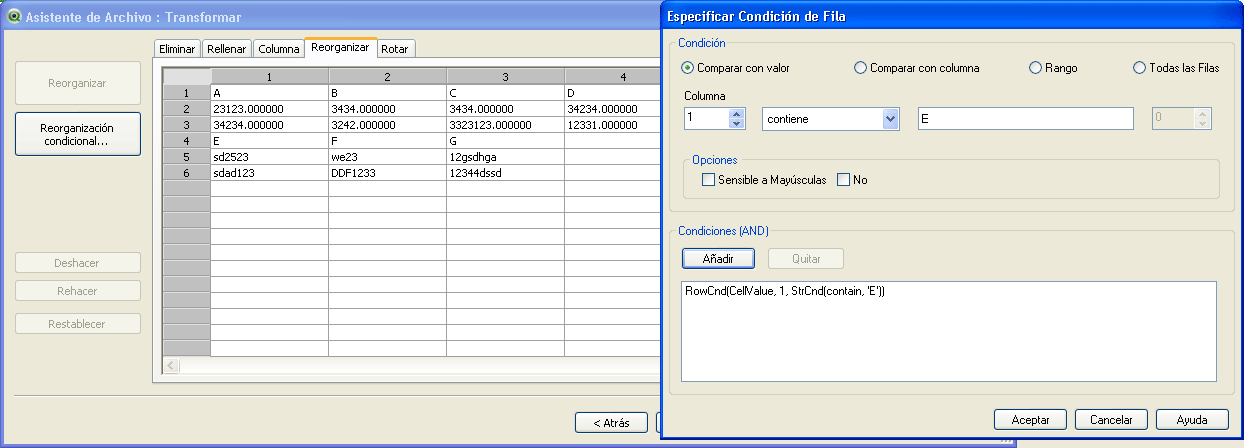The height and width of the screenshot is (448, 1244).
Task: Open Ayuda for the condition dialog
Action: (1192, 419)
